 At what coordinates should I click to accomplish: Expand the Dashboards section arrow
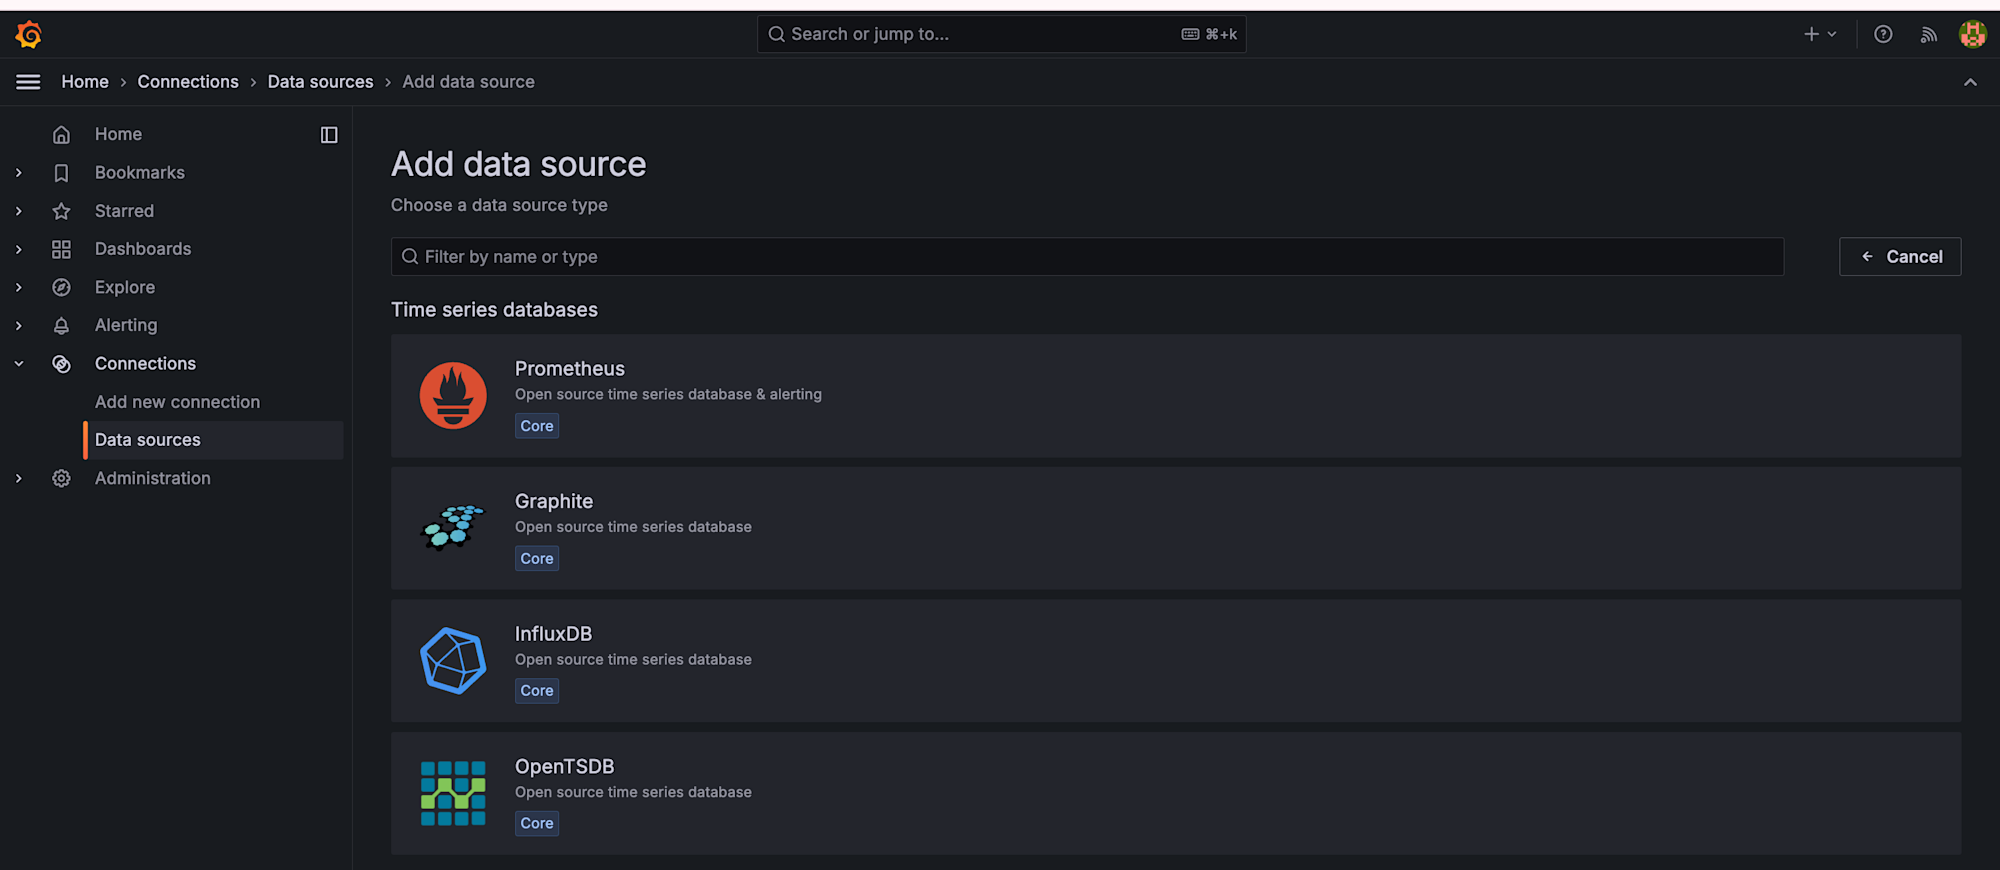[x=19, y=249]
